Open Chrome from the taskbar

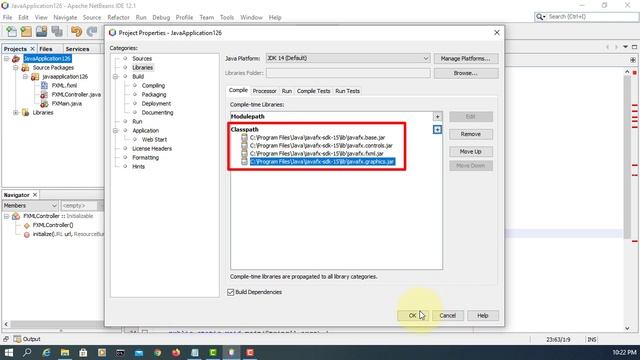[x=158, y=352]
